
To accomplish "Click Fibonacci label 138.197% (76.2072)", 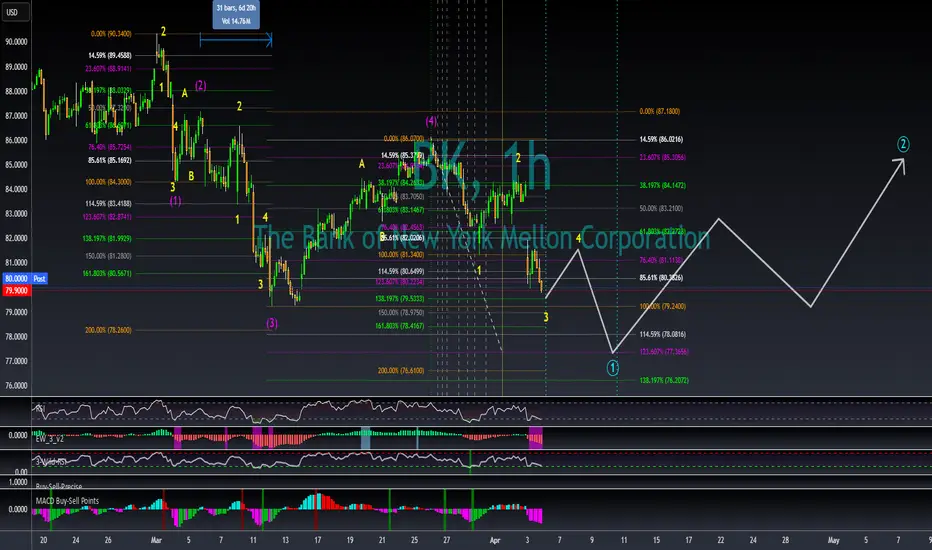I will click(x=665, y=380).
